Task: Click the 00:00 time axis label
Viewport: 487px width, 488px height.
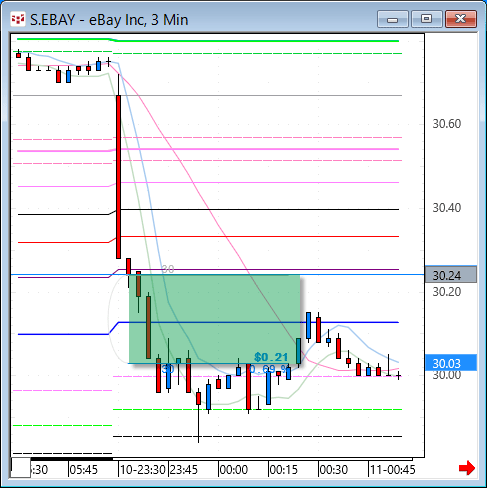Action: (x=234, y=470)
